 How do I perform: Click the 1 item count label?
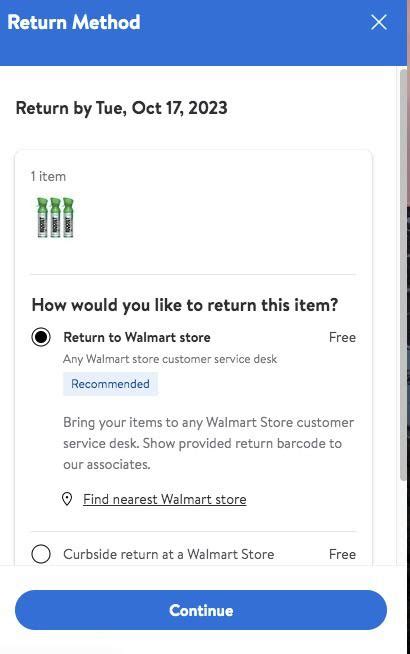pyautogui.click(x=48, y=176)
